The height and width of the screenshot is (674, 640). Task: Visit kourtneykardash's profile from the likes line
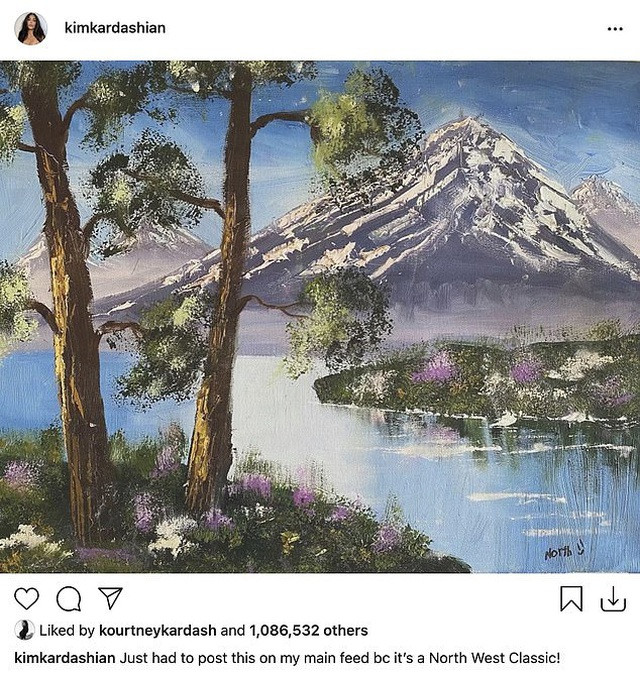click(x=156, y=631)
